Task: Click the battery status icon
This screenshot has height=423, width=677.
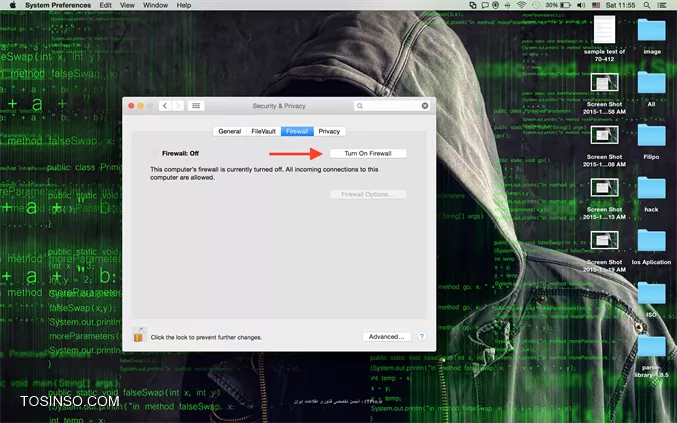Action: [x=565, y=5]
